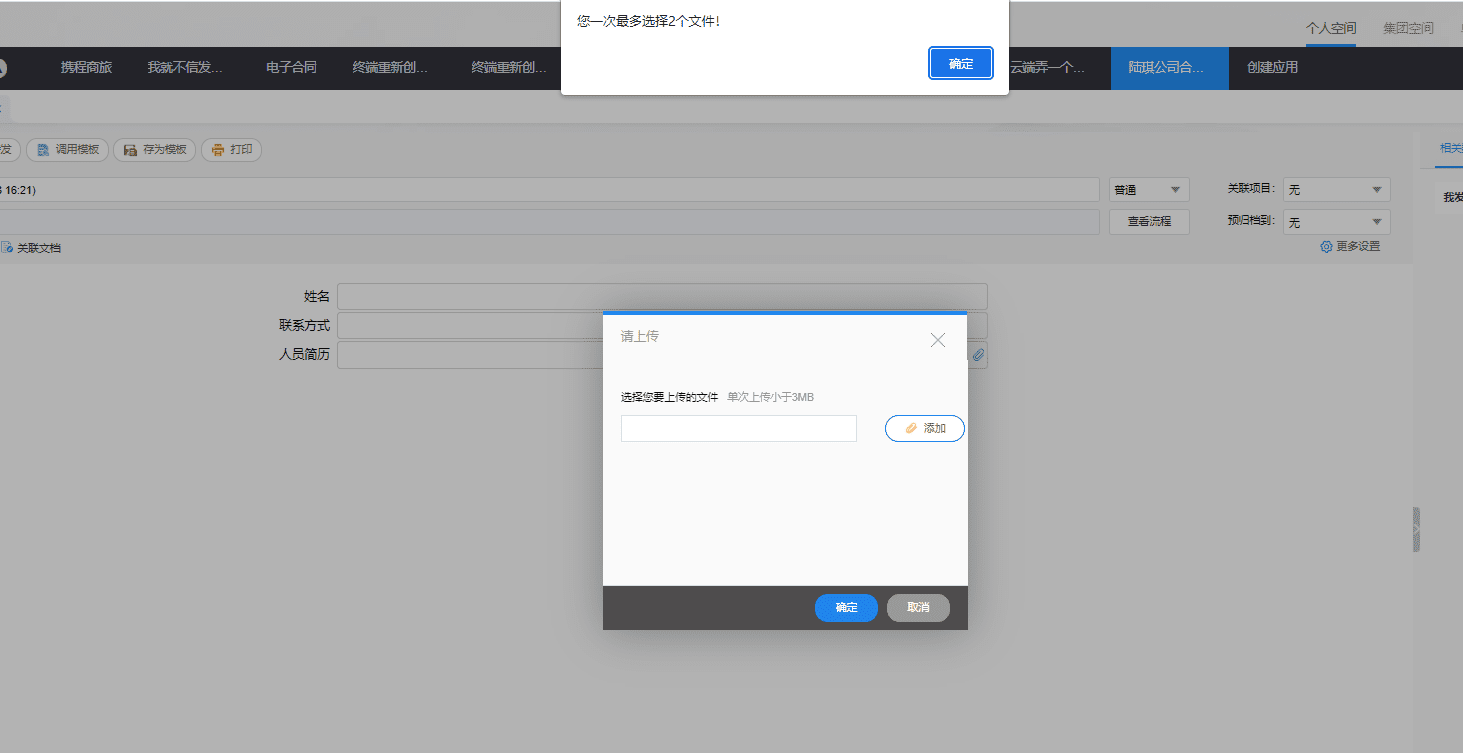Click the 查看流程 view workflow button
This screenshot has width=1463, height=753.
click(x=1149, y=222)
